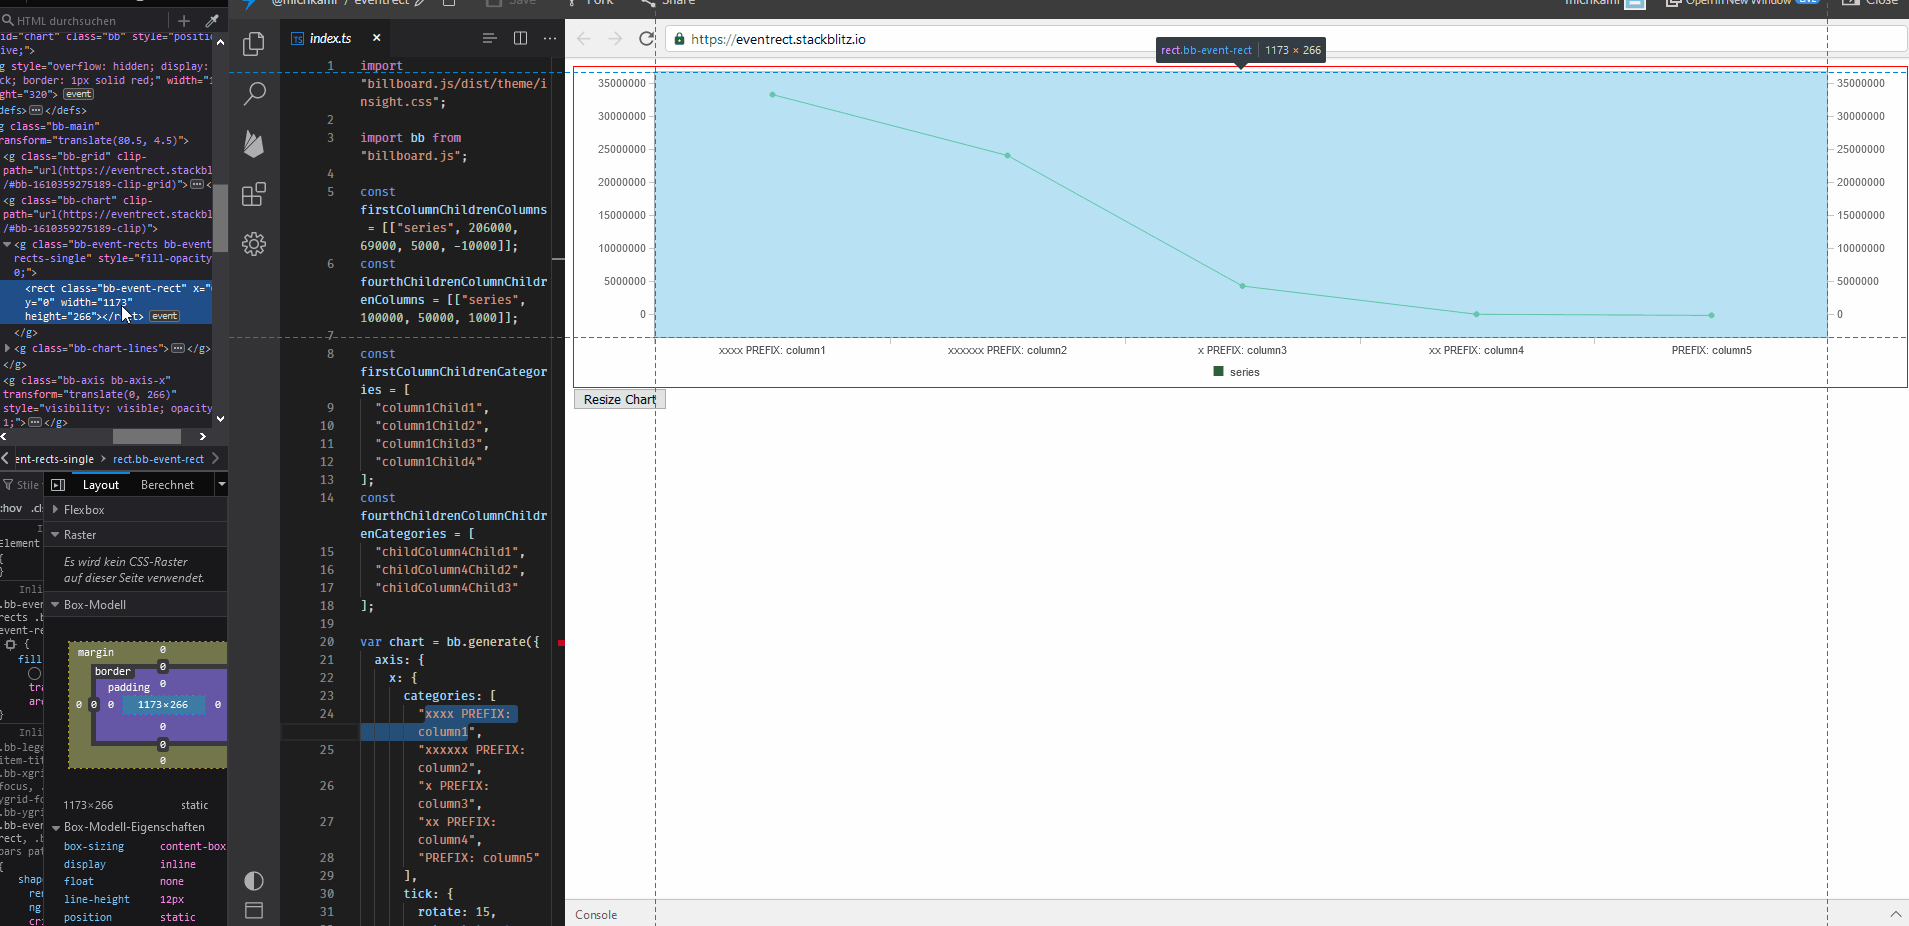Switch to the Berechnet tab
This screenshot has height=926, width=1909.
[167, 485]
